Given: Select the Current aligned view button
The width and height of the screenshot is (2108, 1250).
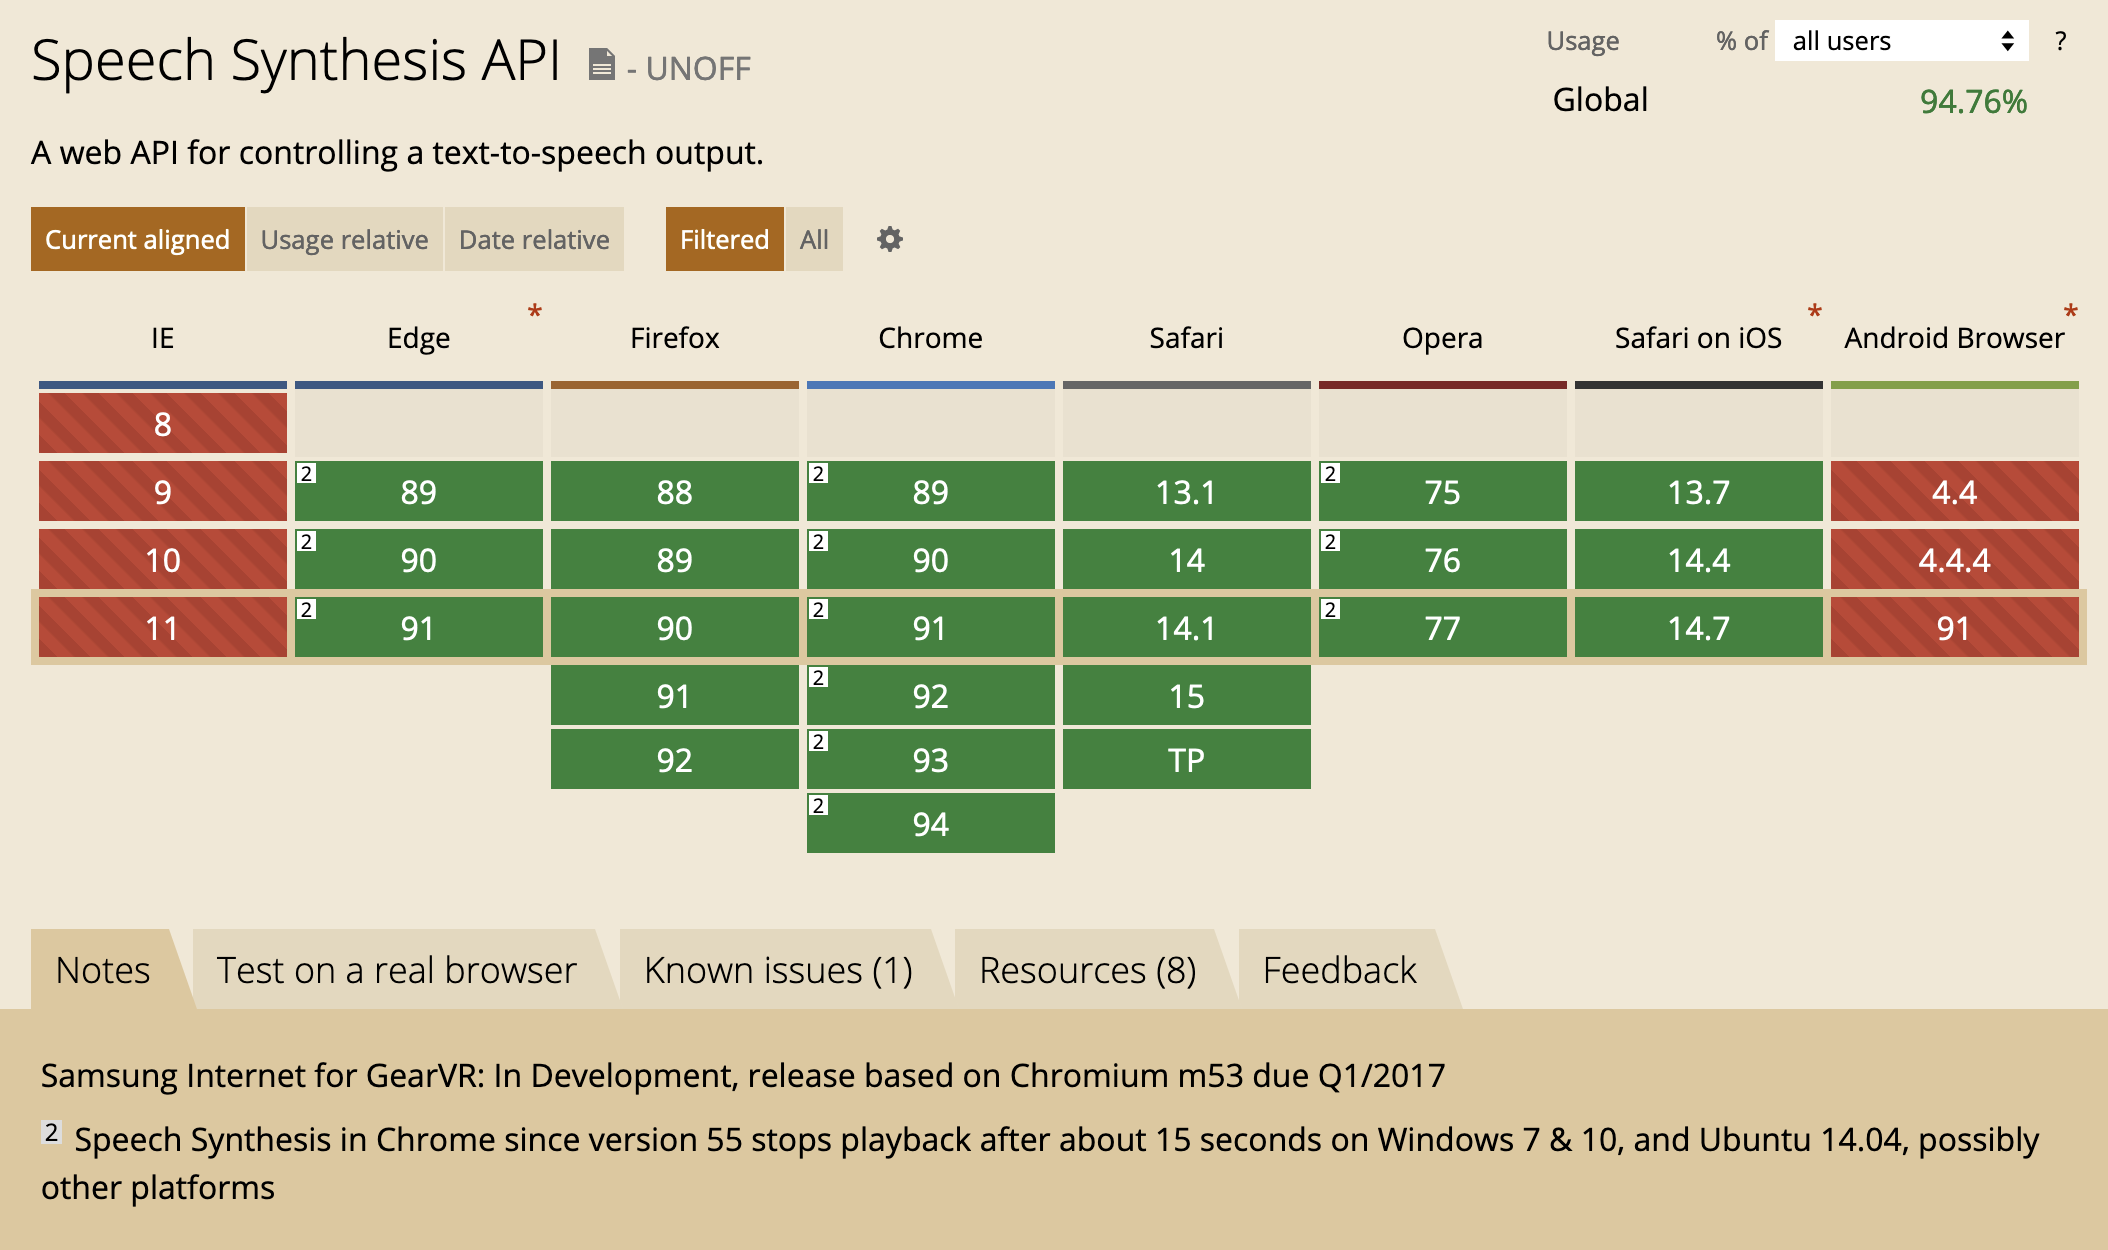Looking at the screenshot, I should (x=137, y=239).
